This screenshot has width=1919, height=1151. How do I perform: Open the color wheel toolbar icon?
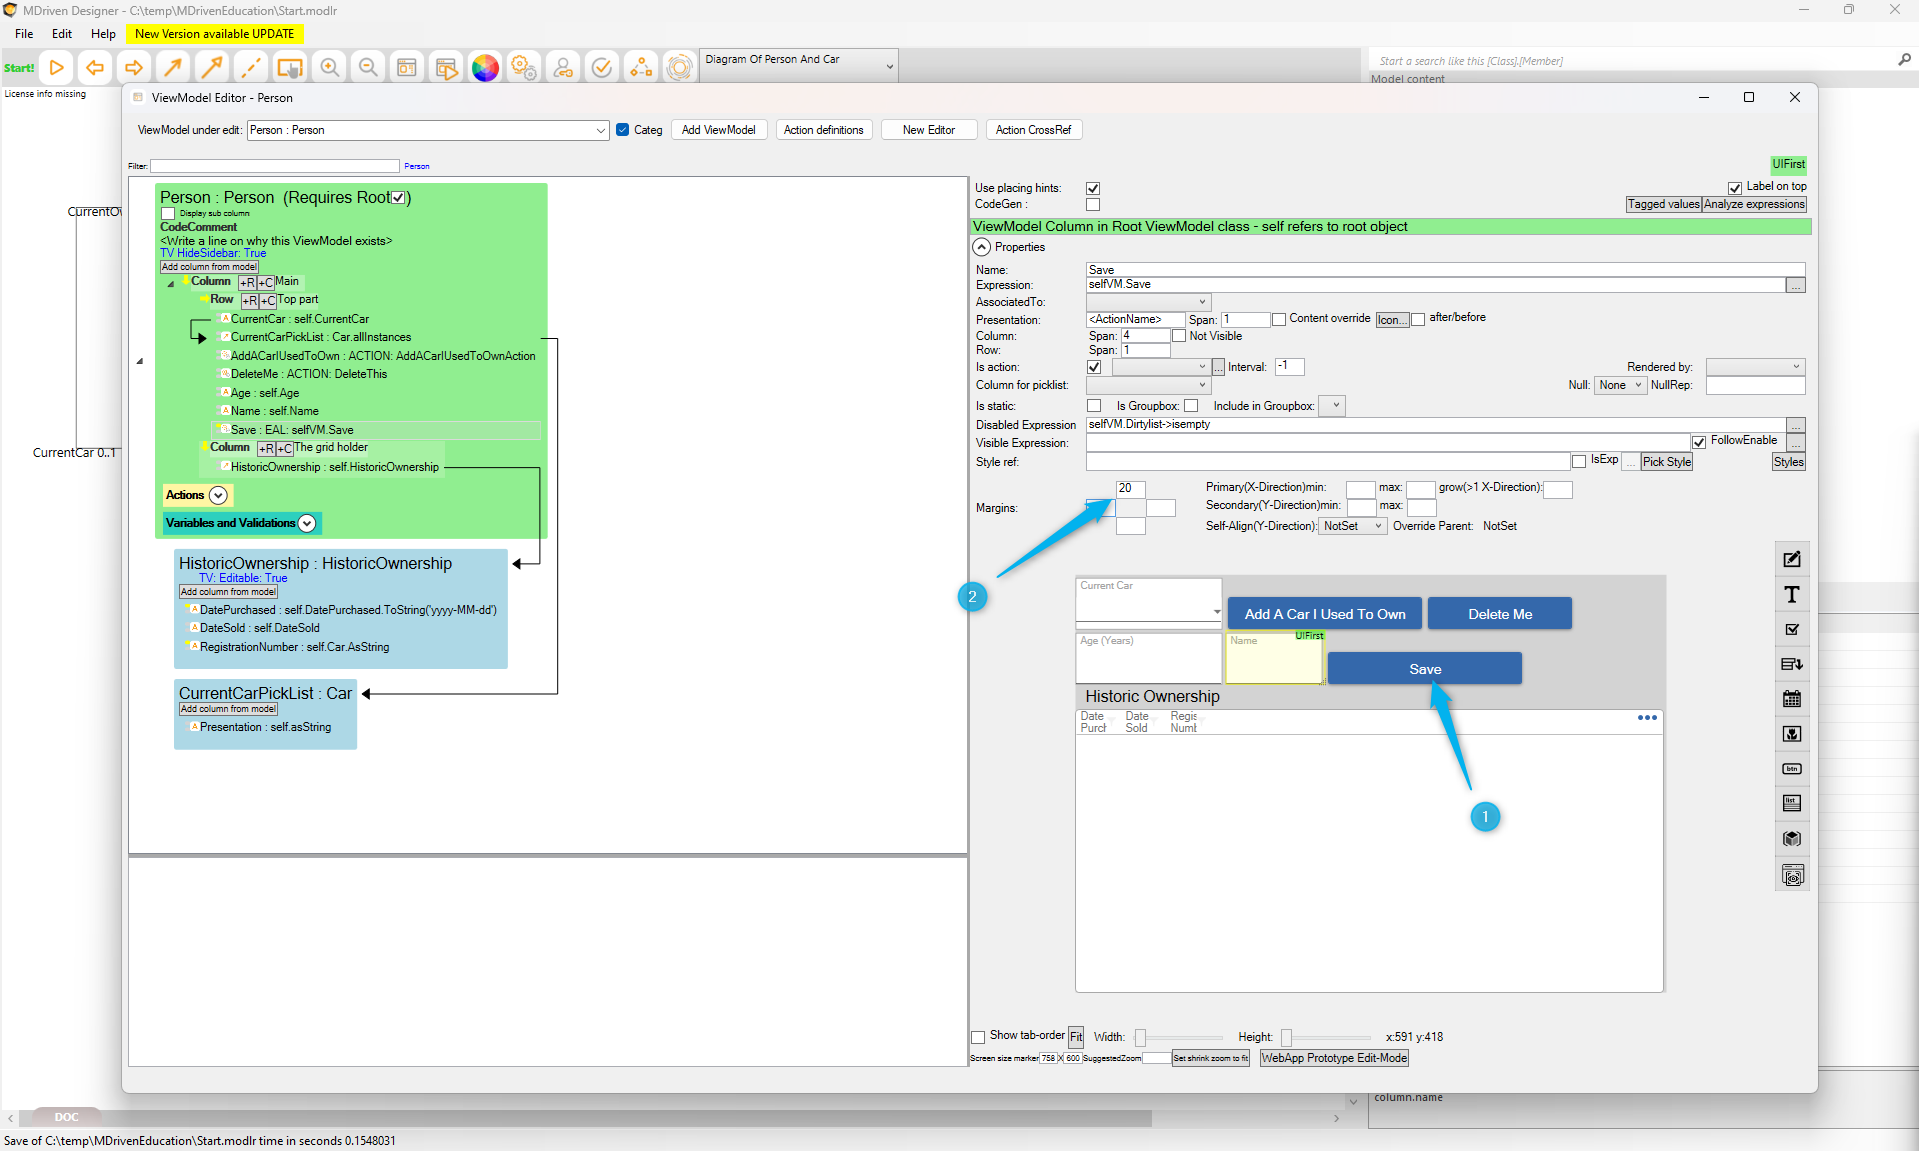[x=485, y=68]
